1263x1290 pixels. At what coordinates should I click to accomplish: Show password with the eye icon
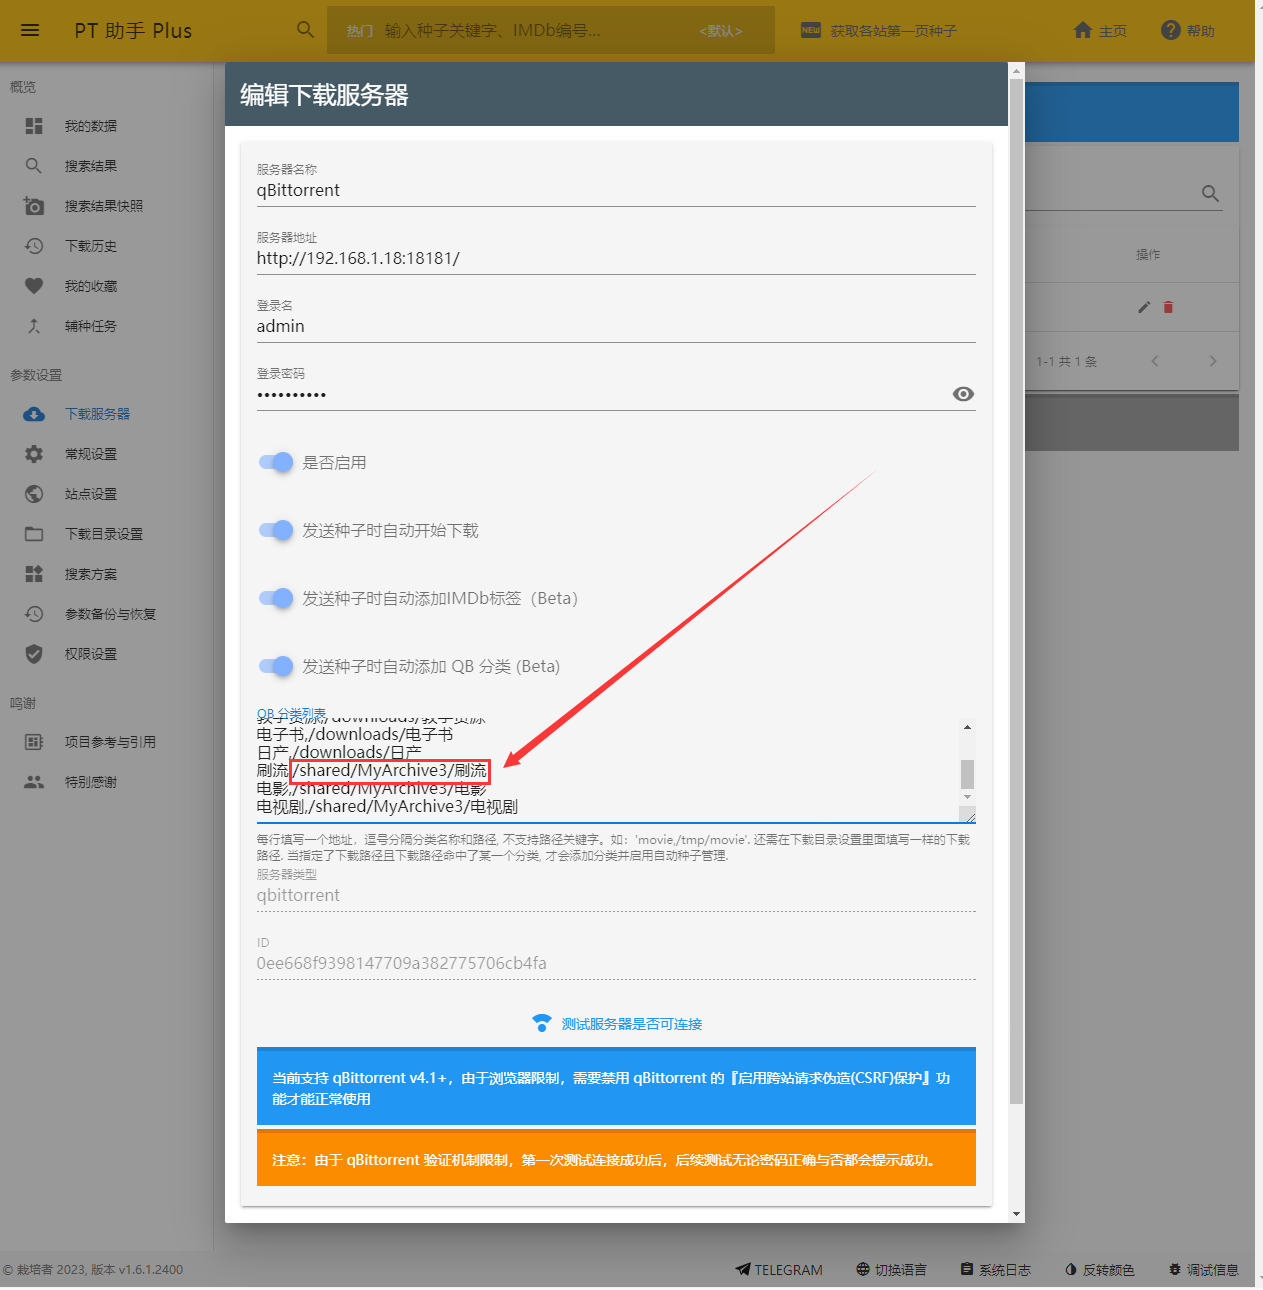pos(963,394)
